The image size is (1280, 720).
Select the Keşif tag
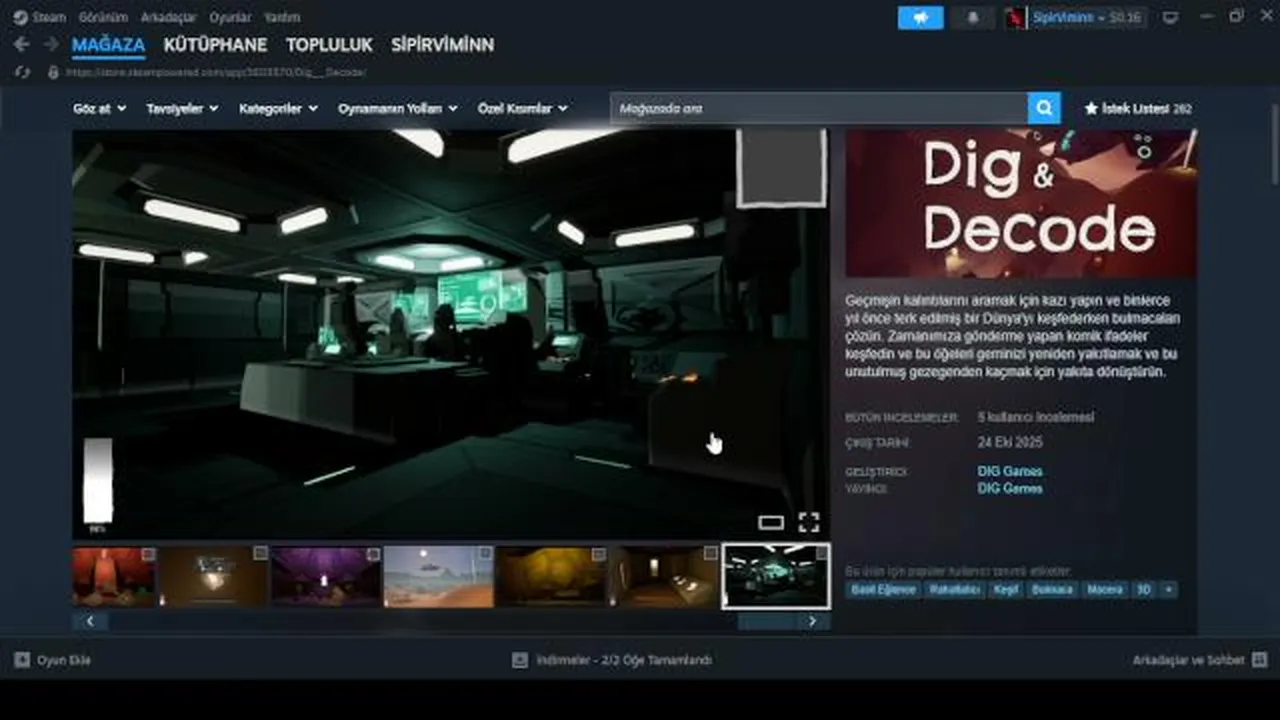pos(1005,590)
